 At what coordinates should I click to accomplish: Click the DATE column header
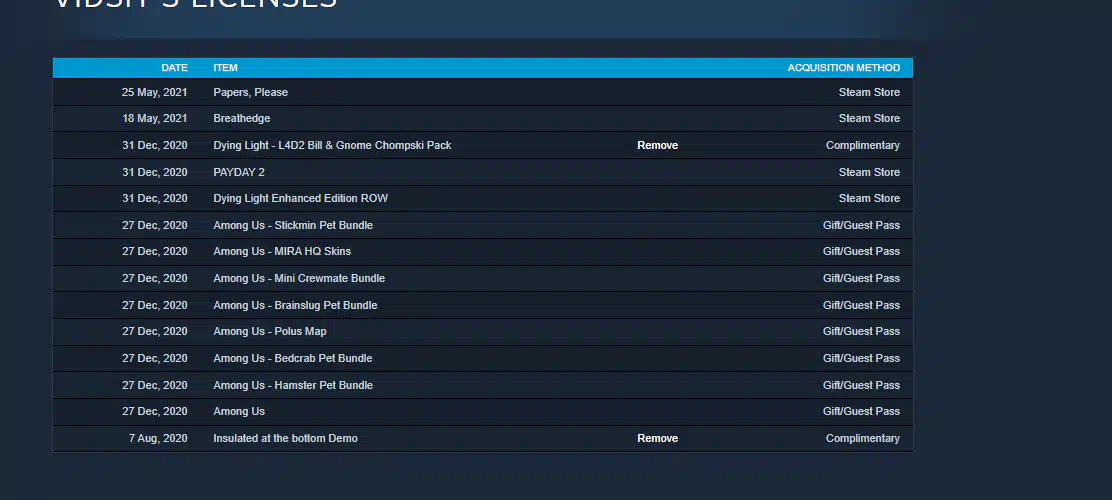click(174, 68)
